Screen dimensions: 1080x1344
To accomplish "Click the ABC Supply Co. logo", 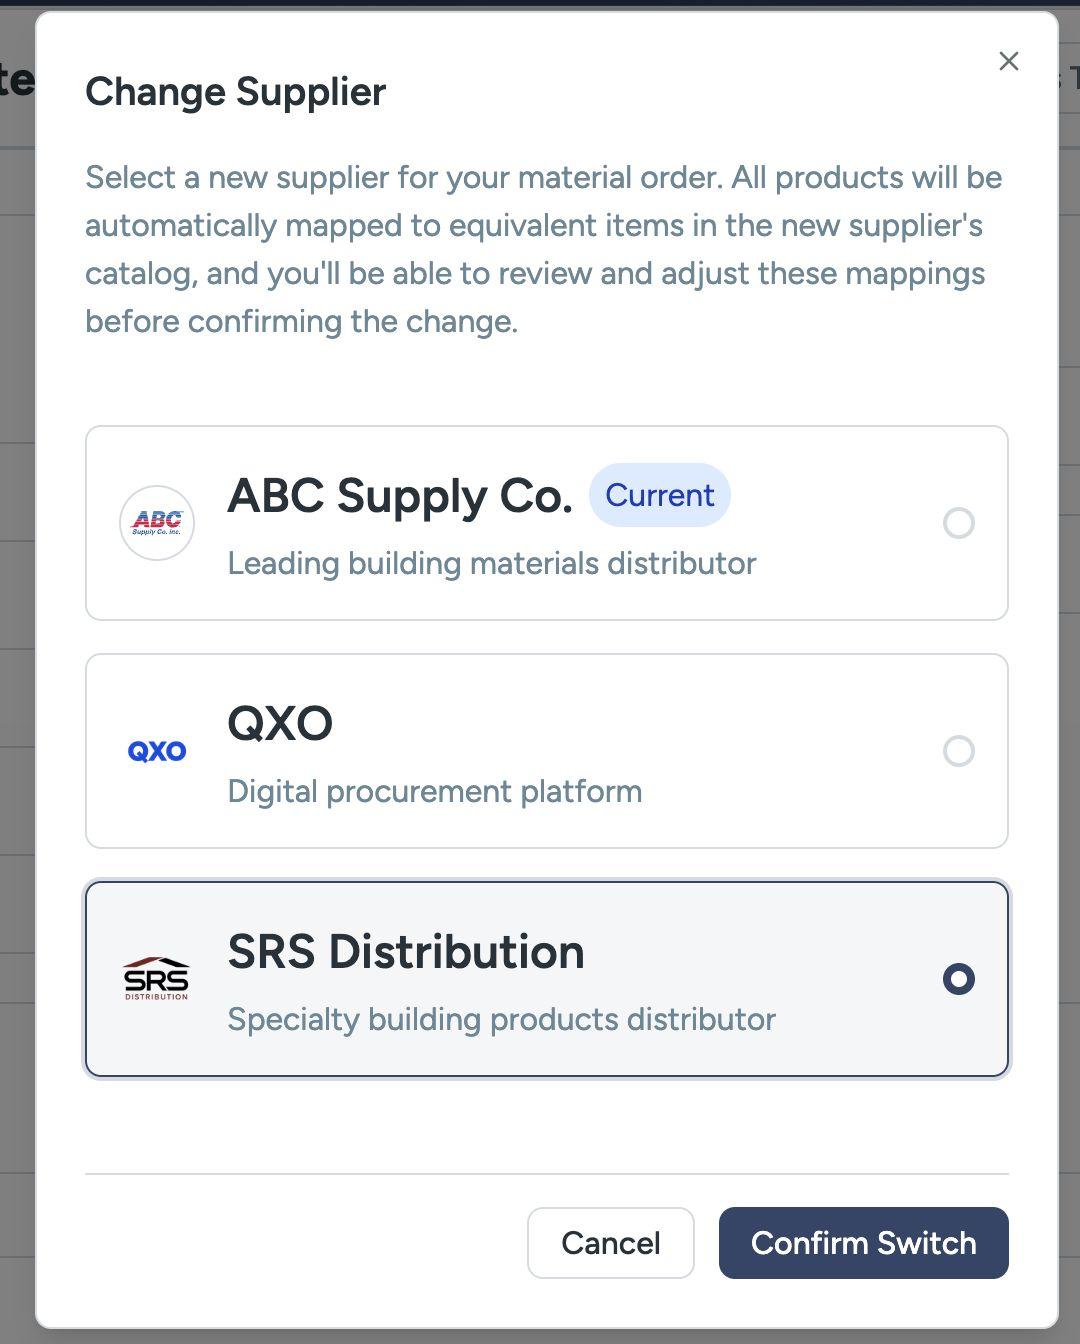I will pos(157,523).
